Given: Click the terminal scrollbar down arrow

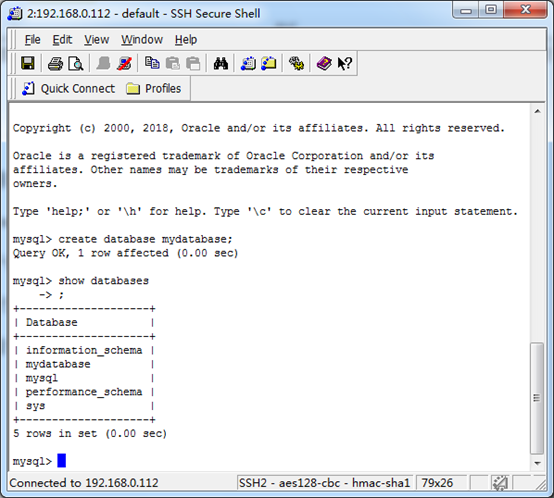Looking at the screenshot, I should click(537, 463).
